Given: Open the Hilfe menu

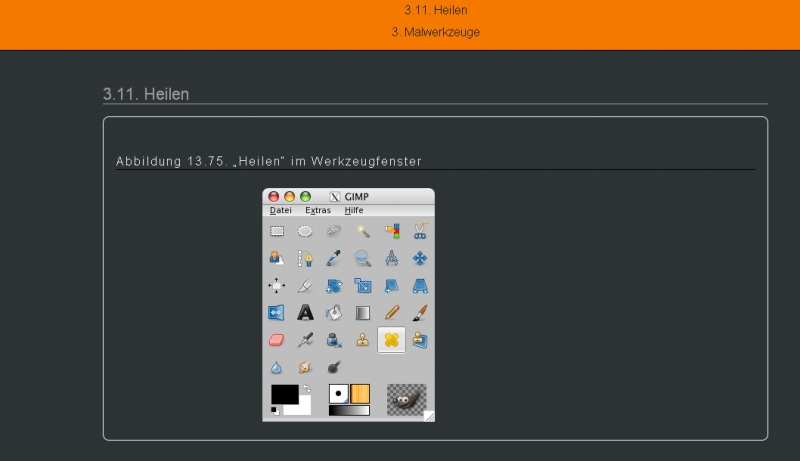Looking at the screenshot, I should (x=354, y=210).
